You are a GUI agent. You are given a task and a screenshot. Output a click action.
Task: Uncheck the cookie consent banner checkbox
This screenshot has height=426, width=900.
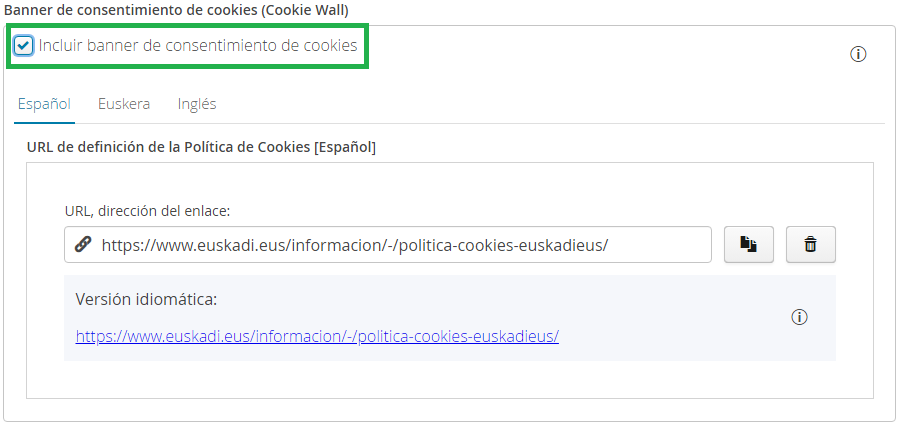point(24,45)
